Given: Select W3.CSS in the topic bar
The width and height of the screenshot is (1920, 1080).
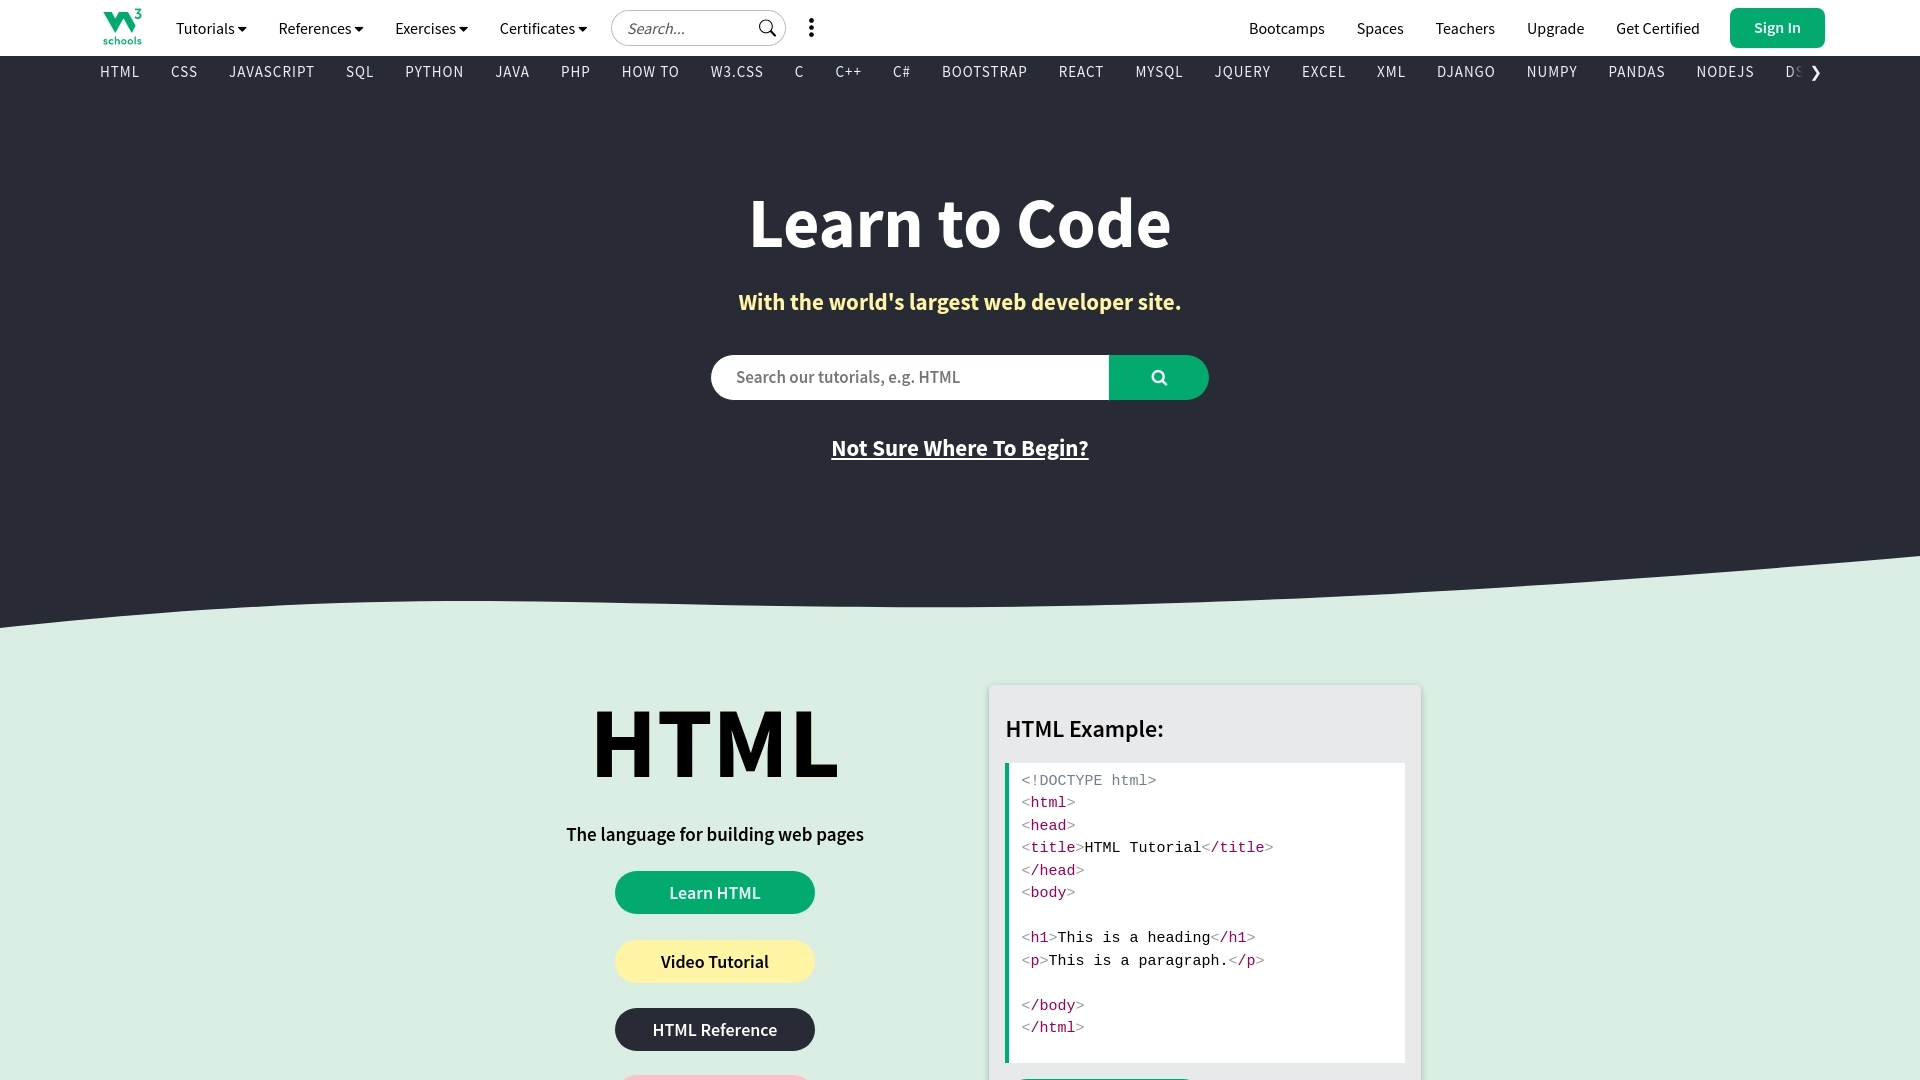Looking at the screenshot, I should pyautogui.click(x=737, y=72).
